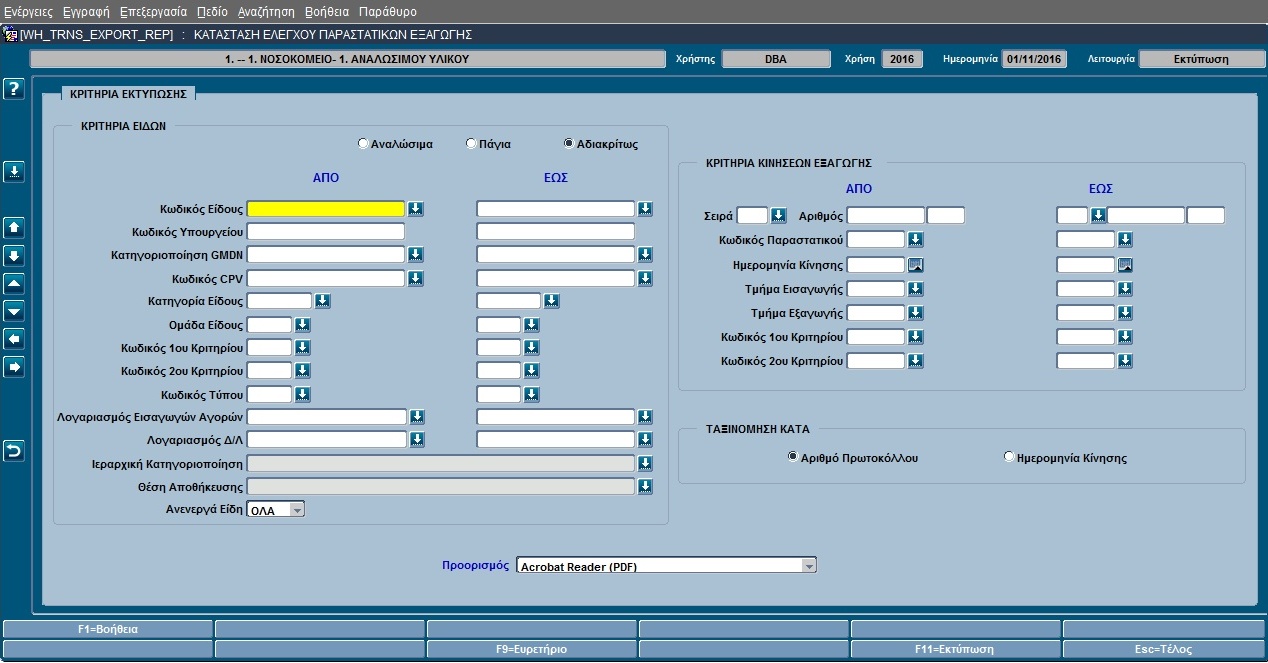Open lookup for Ιεραρχική Κατηγοριοποίηση

646,464
